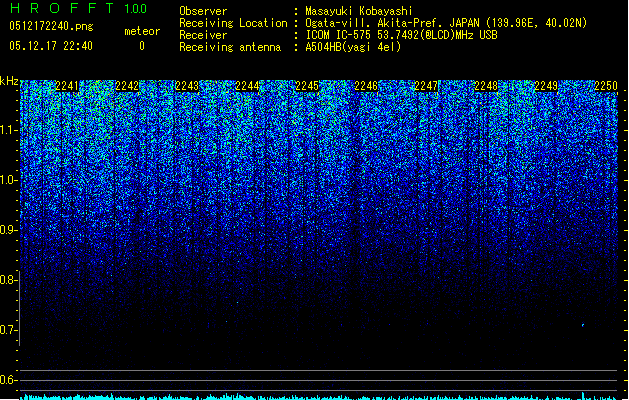Click the Receiver label
629x400 pixels.
click(203, 35)
